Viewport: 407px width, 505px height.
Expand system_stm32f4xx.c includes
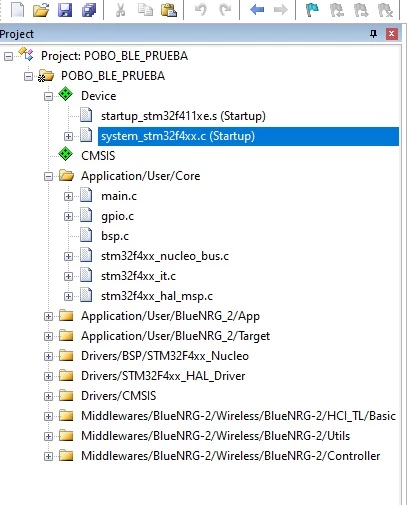click(x=68, y=136)
